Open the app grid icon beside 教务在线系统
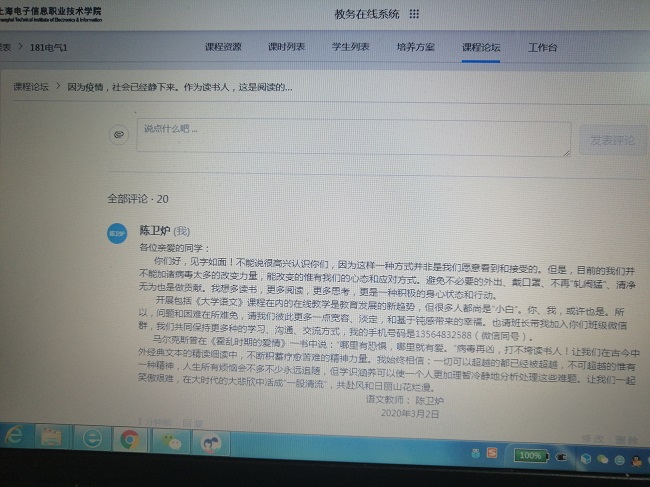650x487 pixels. pos(414,14)
